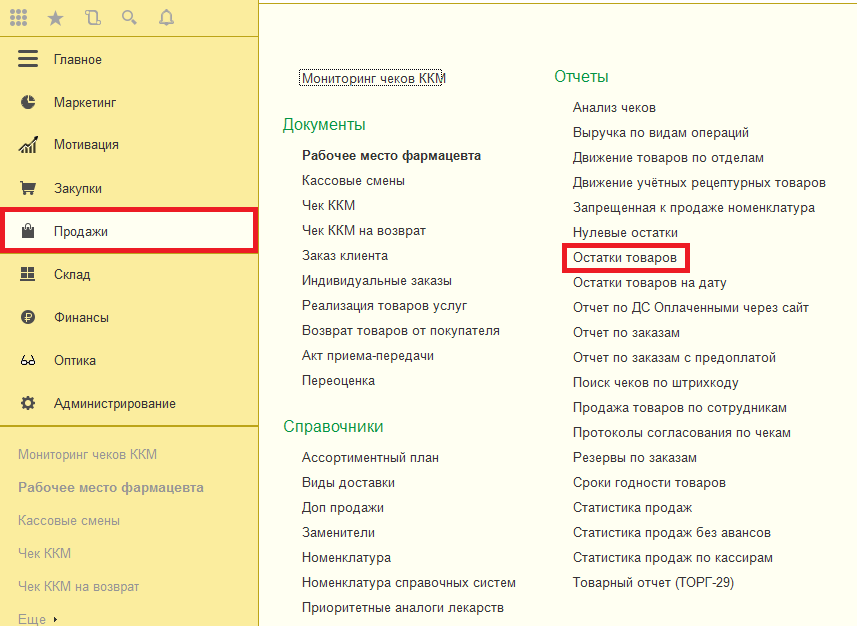Click the Favorites star icon
Screen dimensions: 857x626
55,17
